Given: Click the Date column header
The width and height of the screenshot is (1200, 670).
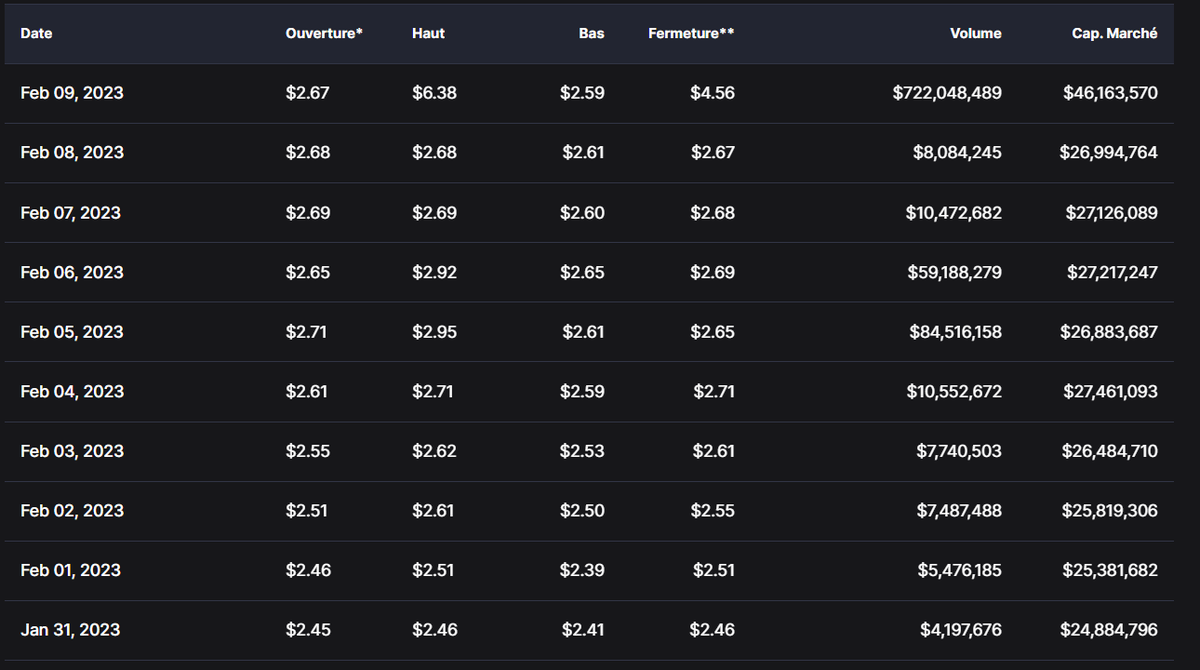Looking at the screenshot, I should (36, 33).
